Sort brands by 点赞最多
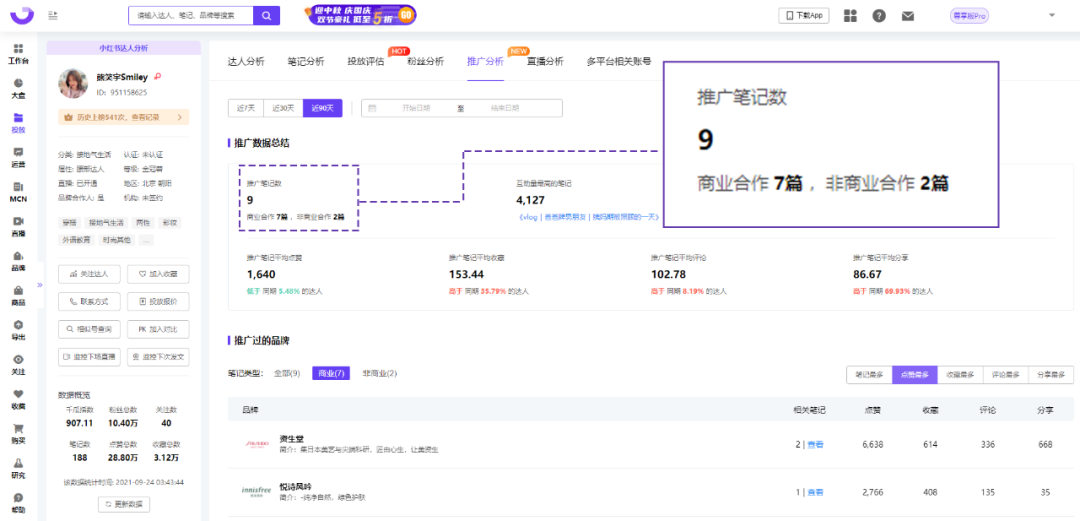 tap(915, 374)
